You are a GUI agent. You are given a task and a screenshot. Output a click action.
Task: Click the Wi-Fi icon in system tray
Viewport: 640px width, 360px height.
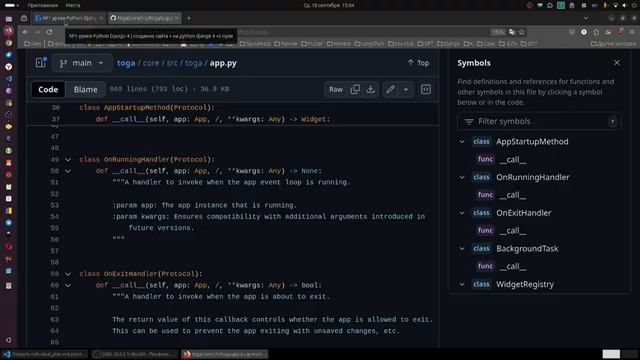pos(616,5)
